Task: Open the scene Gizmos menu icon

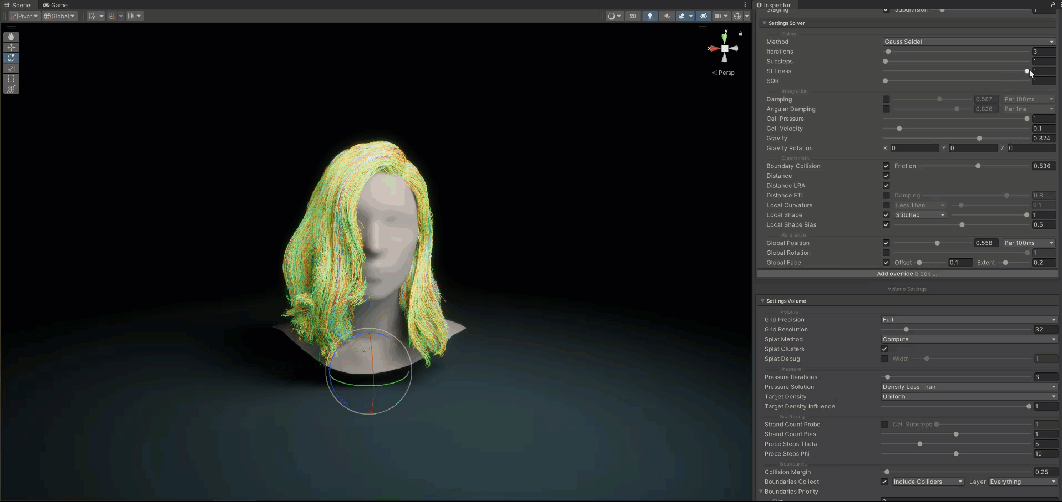Action: coord(737,16)
